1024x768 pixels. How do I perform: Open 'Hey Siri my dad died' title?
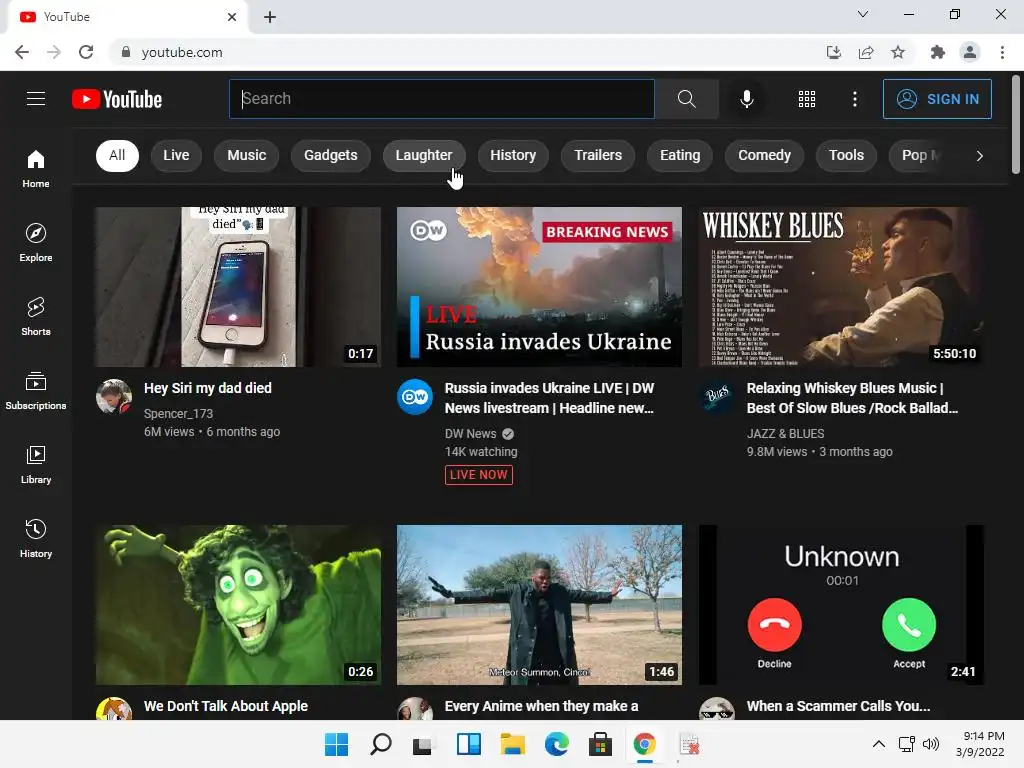pyautogui.click(x=208, y=388)
